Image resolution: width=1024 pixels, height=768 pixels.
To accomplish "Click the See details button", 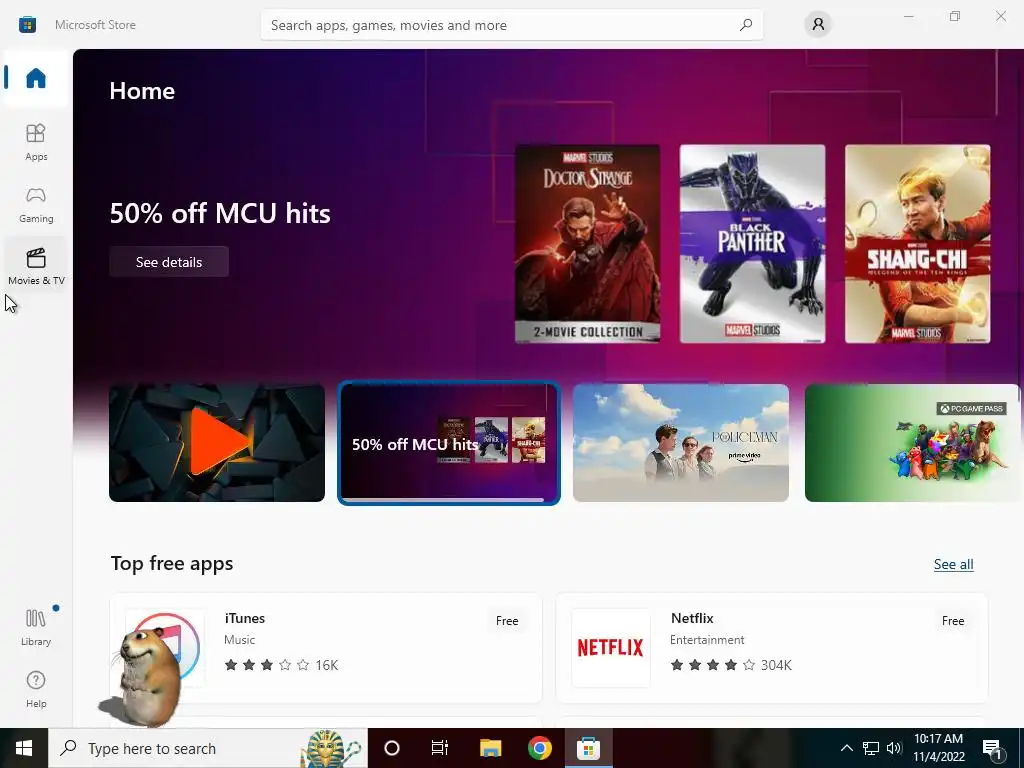I will point(168,262).
